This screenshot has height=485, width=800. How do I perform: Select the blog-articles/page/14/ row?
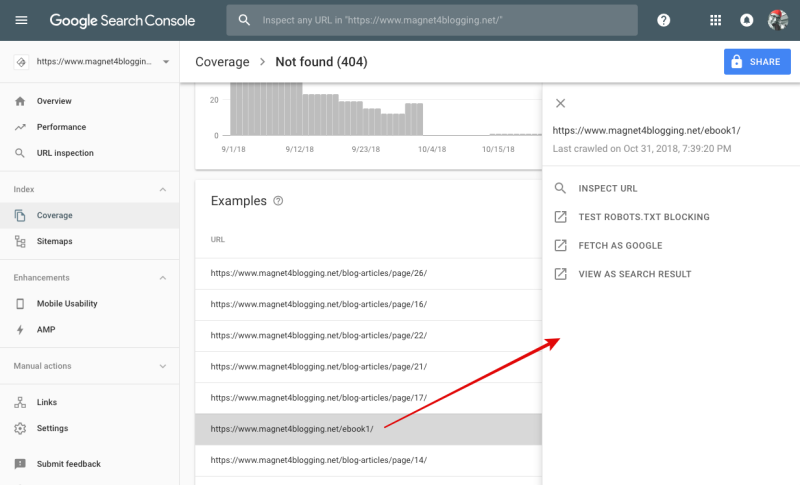368,460
